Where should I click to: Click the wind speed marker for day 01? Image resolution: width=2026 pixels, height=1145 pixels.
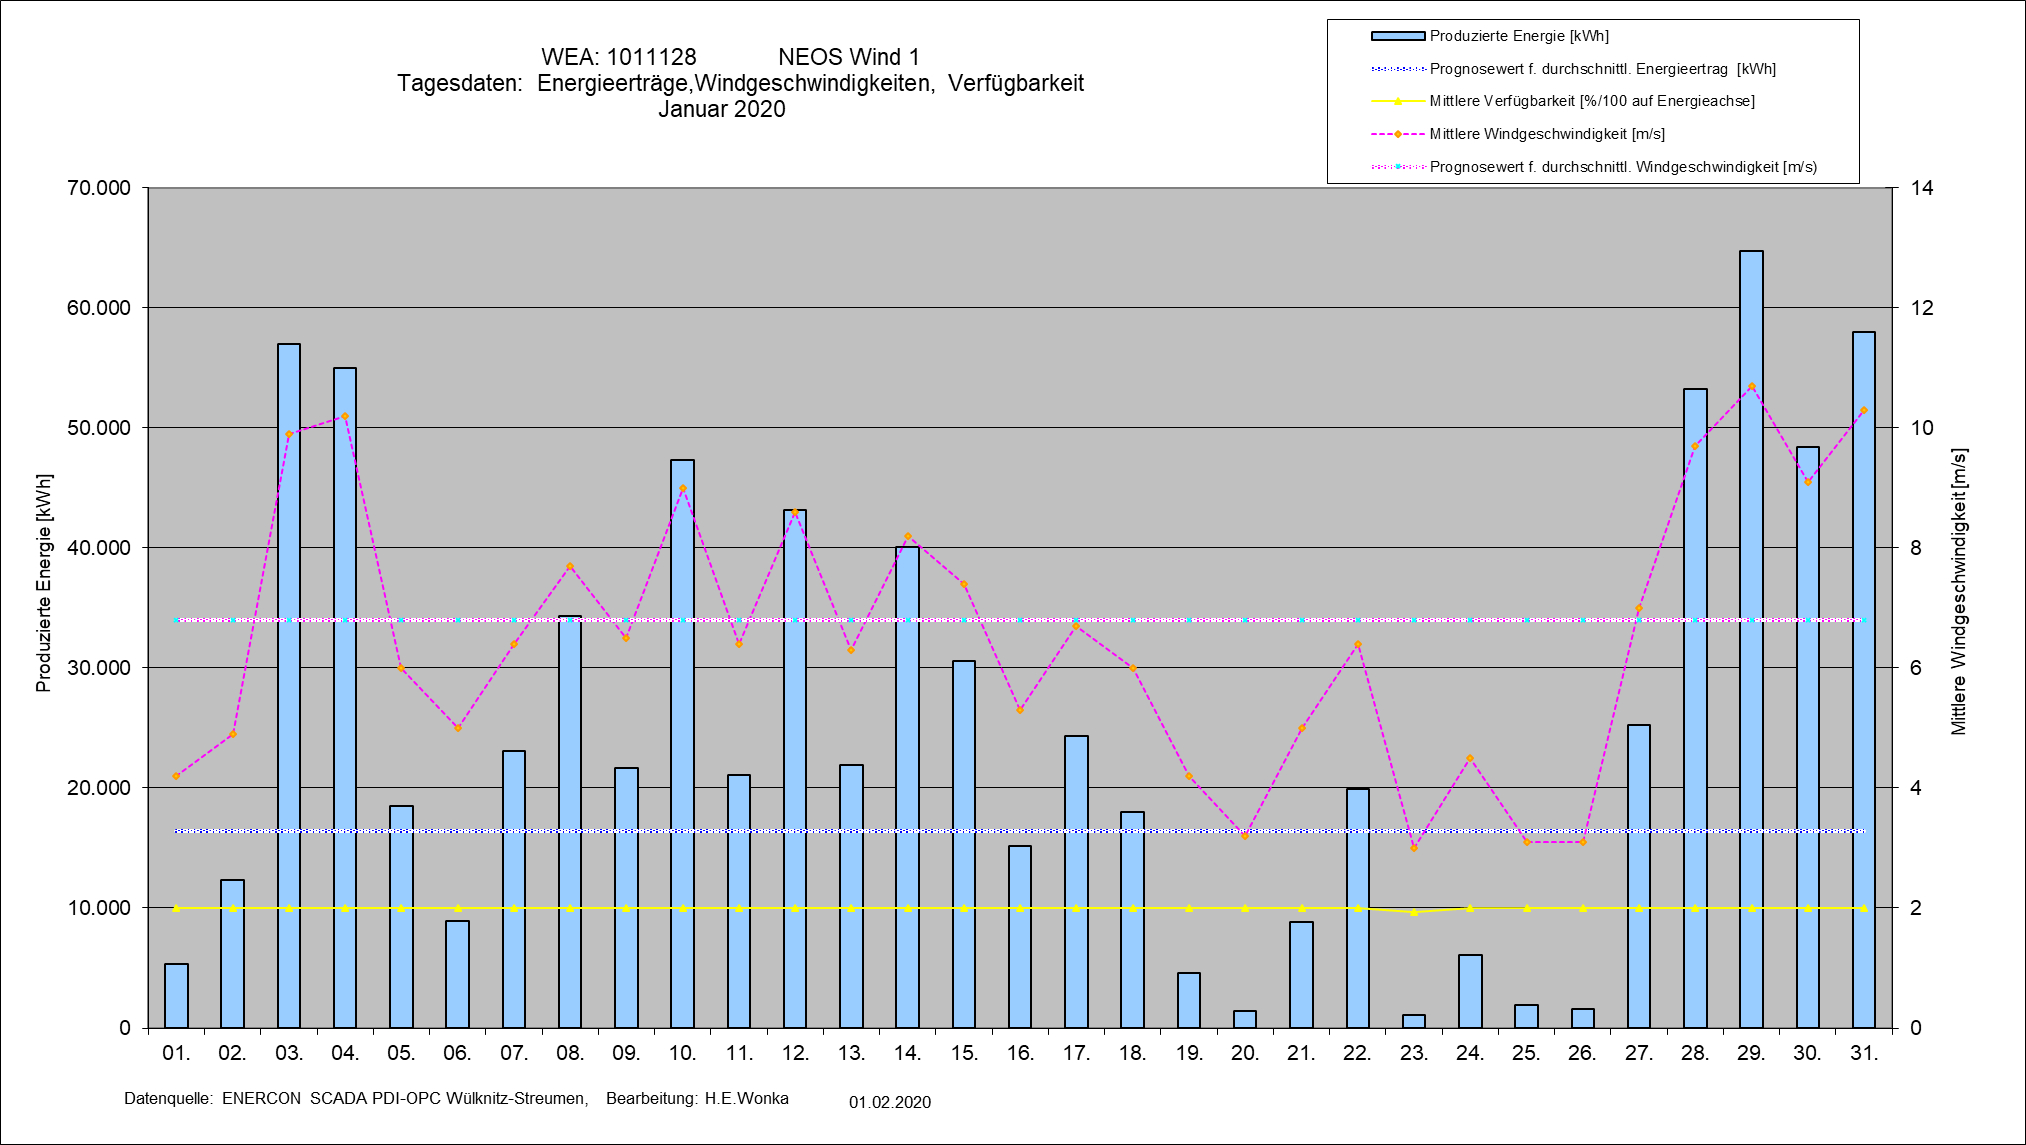[176, 776]
